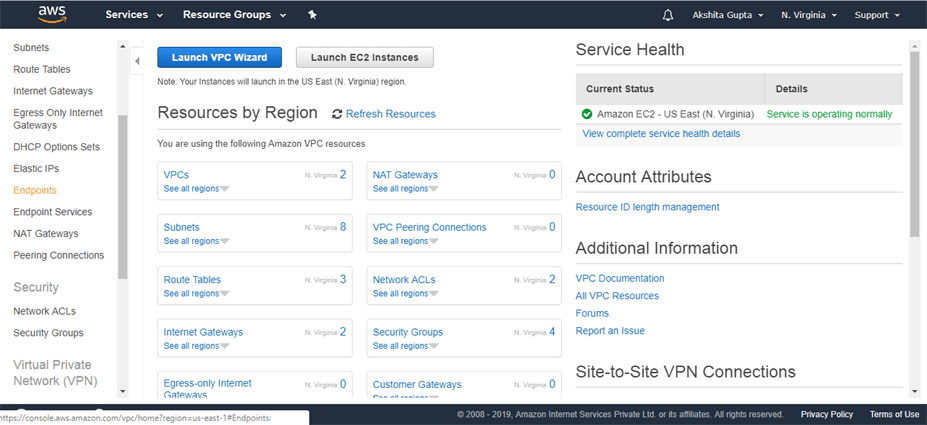Open View complete service health details link
This screenshot has width=927, height=425.
661,133
